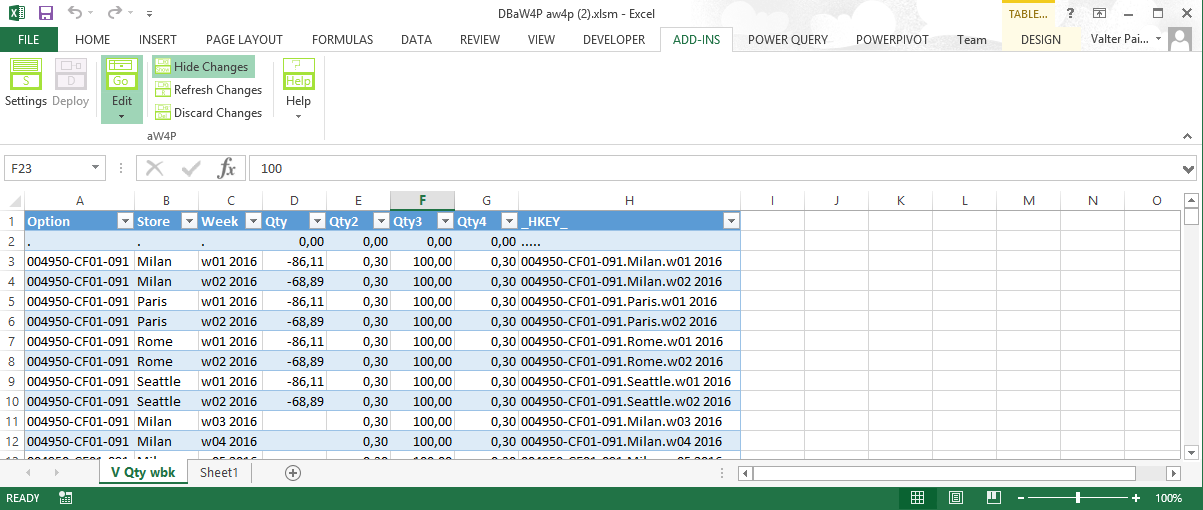Select the V Qty wbk sheet tab
This screenshot has width=1203, height=510.
pyautogui.click(x=143, y=472)
